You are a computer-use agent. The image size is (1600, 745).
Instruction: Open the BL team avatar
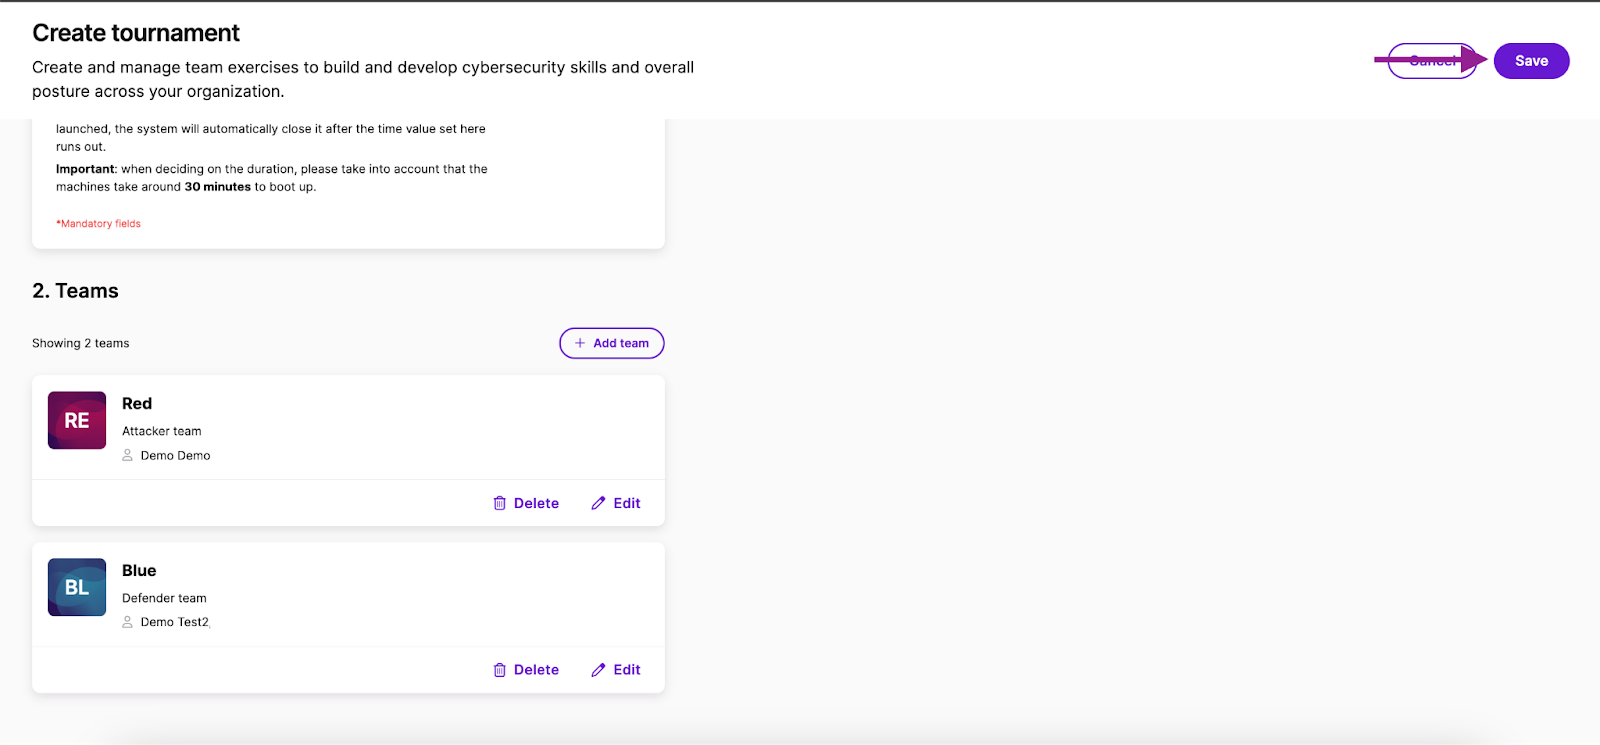coord(77,587)
